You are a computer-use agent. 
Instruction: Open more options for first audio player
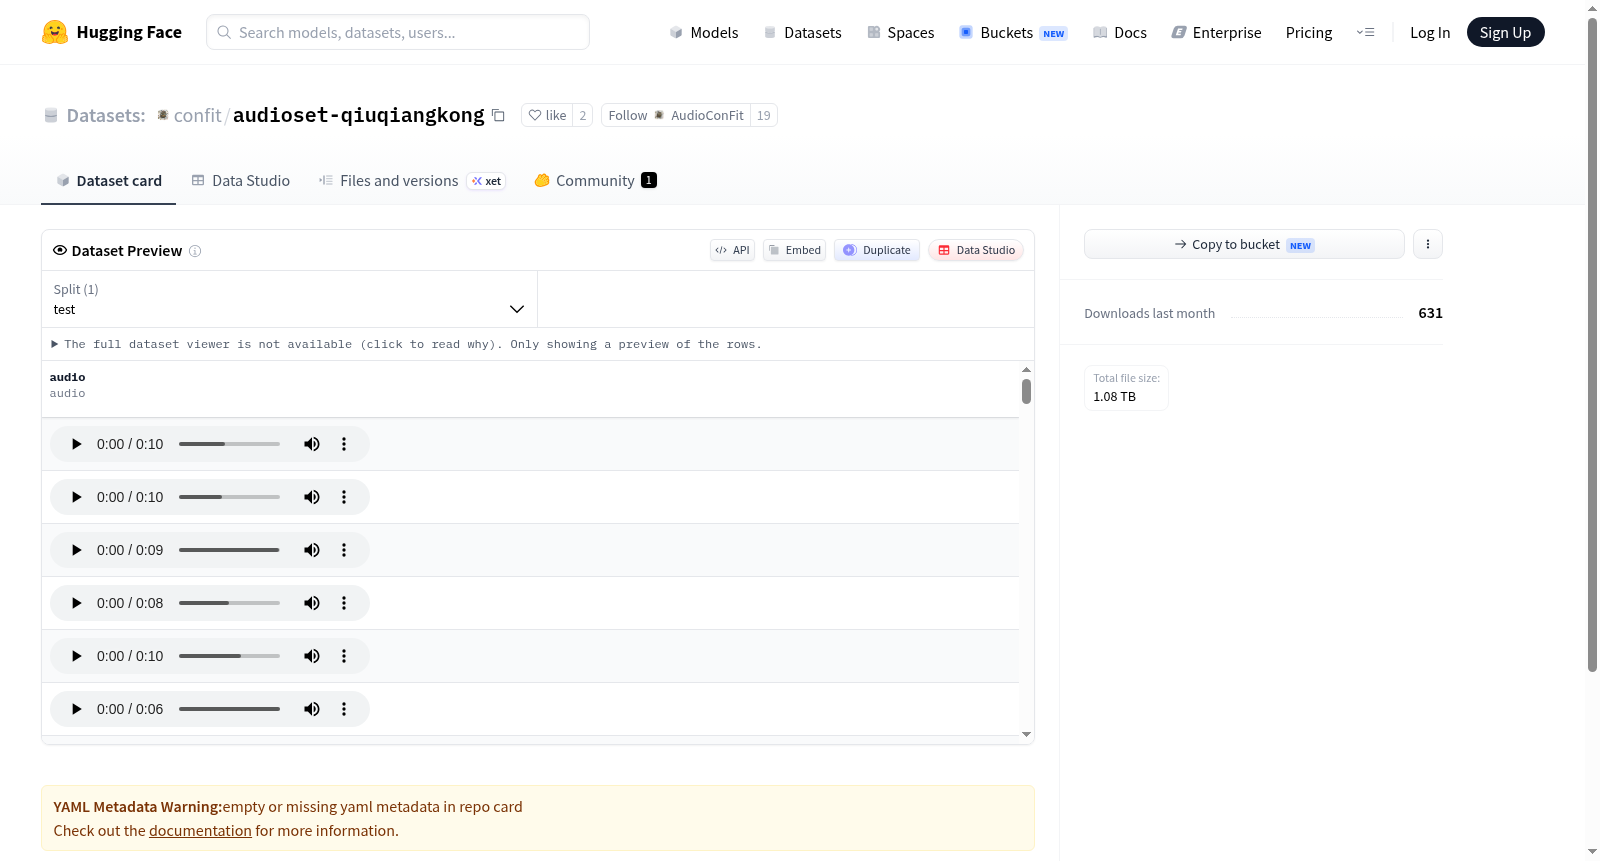pos(344,444)
